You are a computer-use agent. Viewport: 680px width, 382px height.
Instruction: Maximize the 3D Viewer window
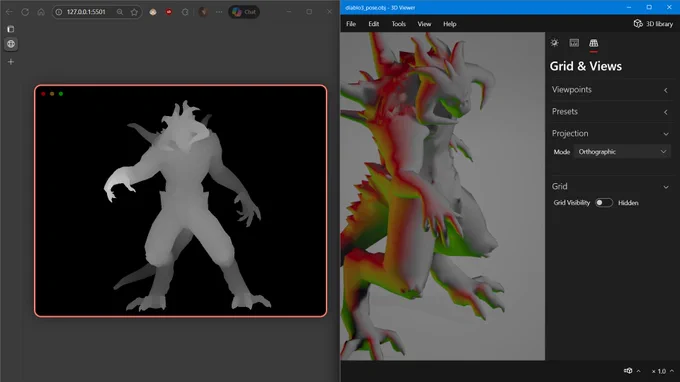pyautogui.click(x=649, y=7)
